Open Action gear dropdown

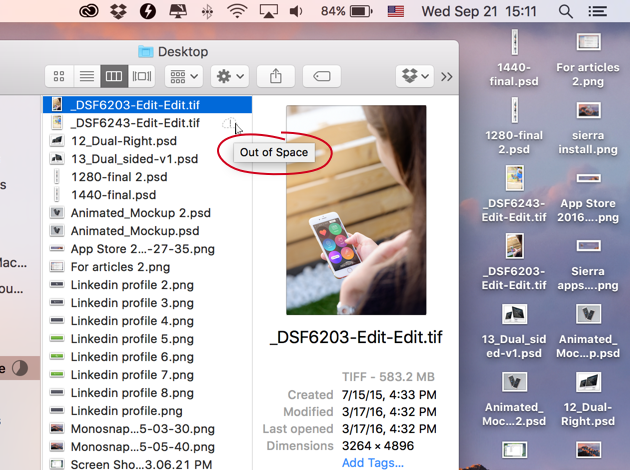coord(230,76)
